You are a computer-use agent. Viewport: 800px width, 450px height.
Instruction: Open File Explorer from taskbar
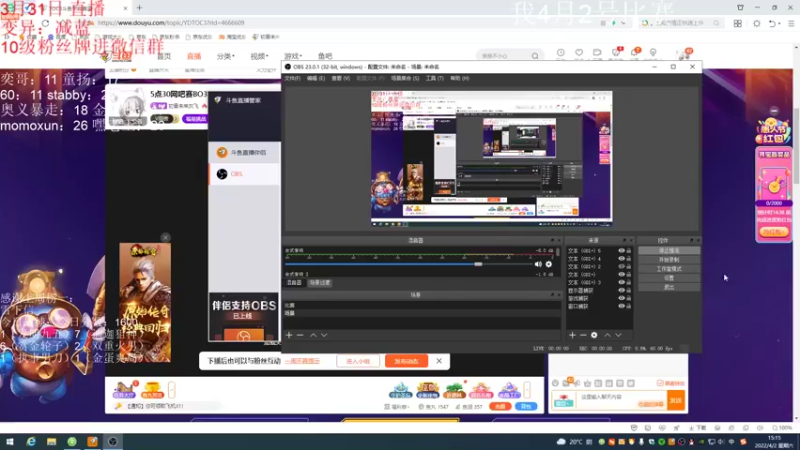click(52, 441)
